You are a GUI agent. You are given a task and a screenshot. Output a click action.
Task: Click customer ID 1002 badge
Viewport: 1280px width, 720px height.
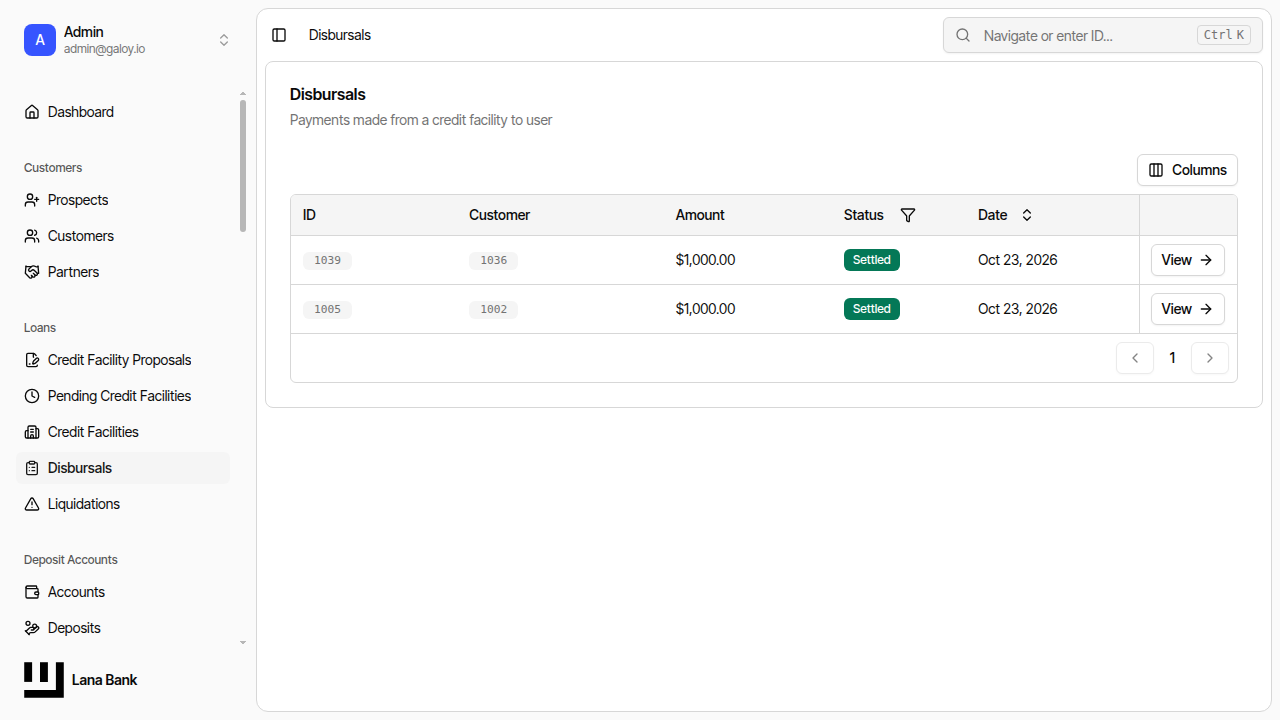[x=493, y=309]
